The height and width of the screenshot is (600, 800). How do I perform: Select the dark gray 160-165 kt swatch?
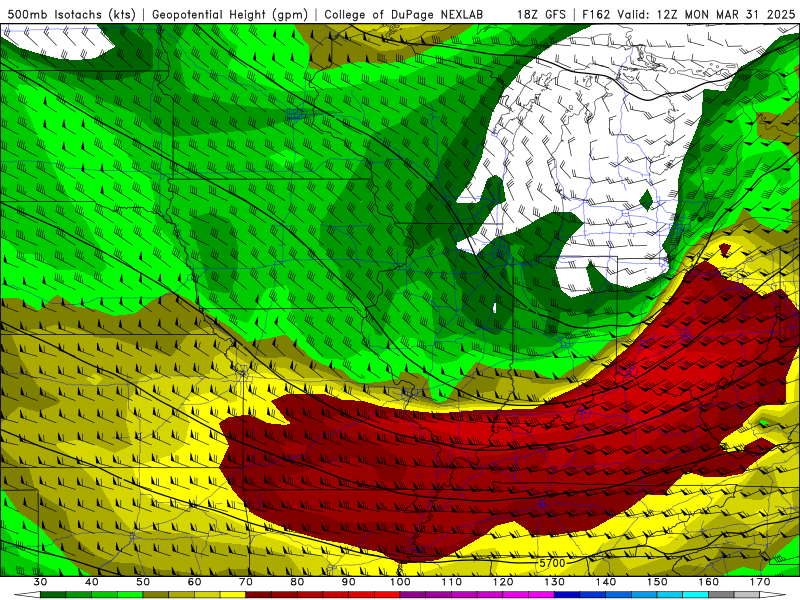721,594
